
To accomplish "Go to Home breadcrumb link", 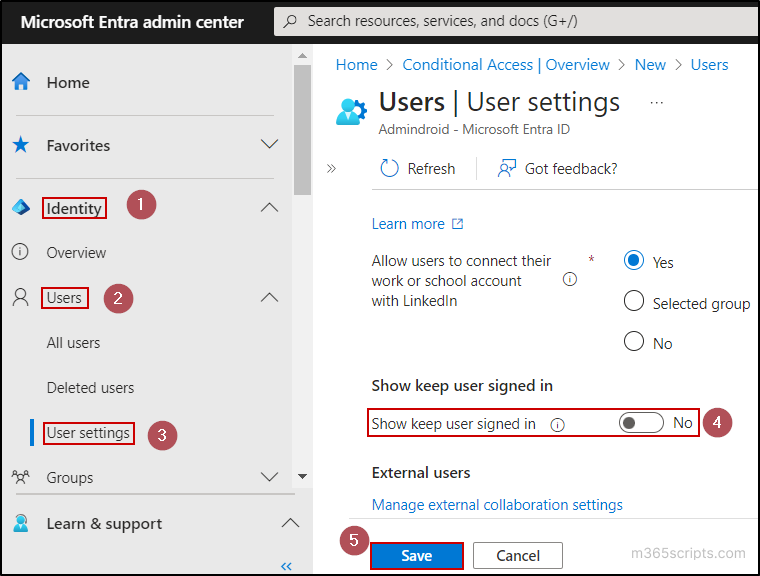I will [356, 64].
